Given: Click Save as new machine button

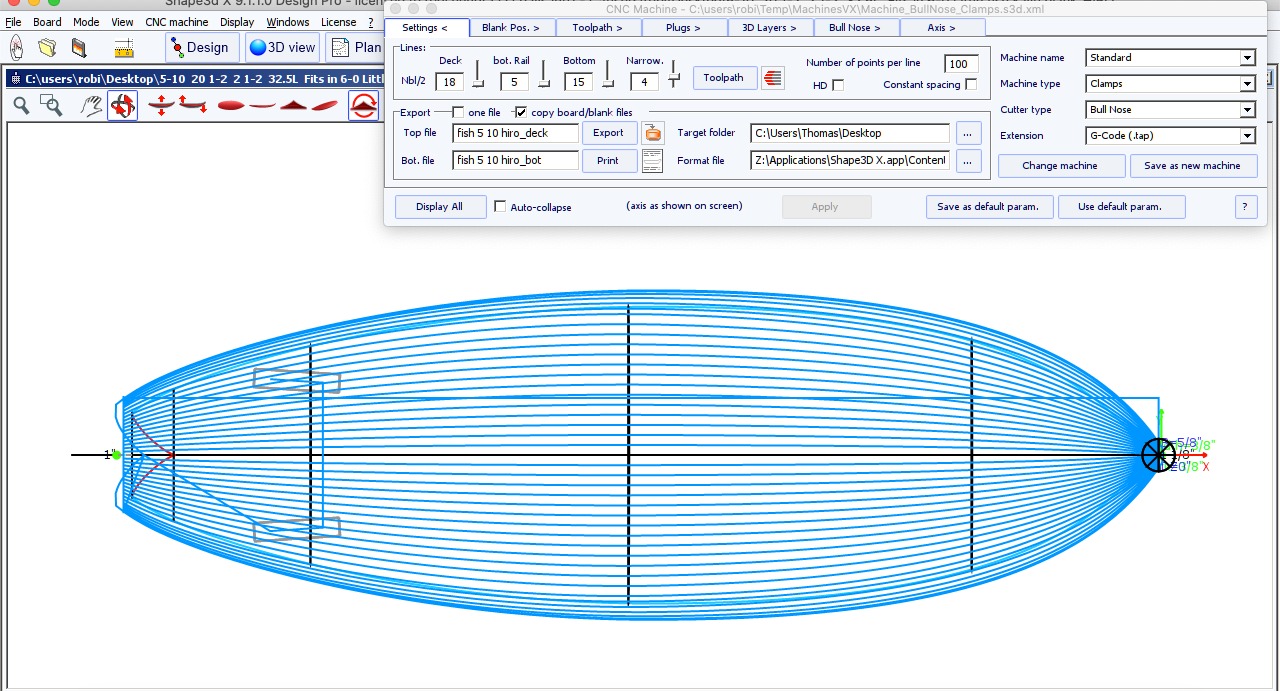Looking at the screenshot, I should 1193,166.
